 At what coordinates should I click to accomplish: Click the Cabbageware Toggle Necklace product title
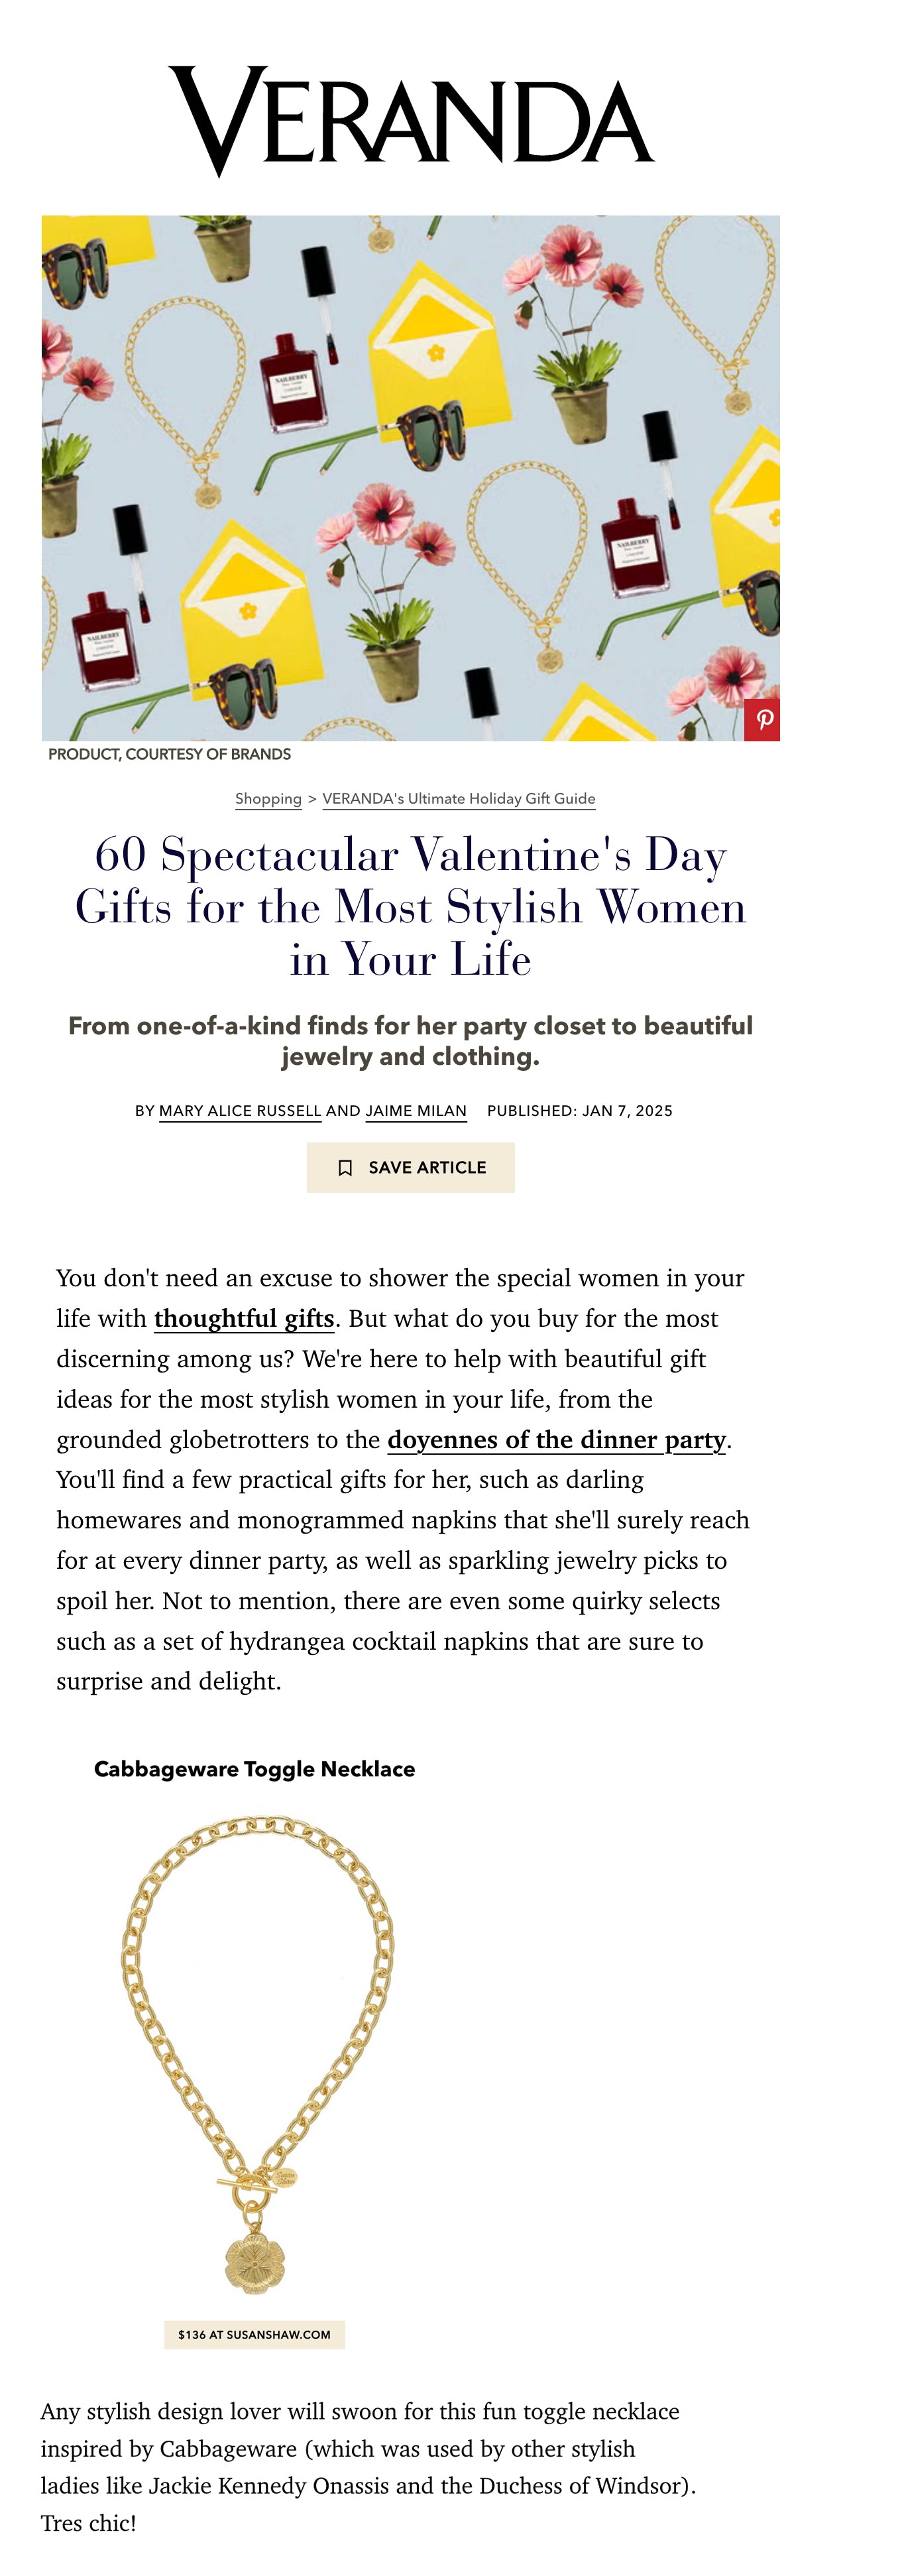point(254,1769)
